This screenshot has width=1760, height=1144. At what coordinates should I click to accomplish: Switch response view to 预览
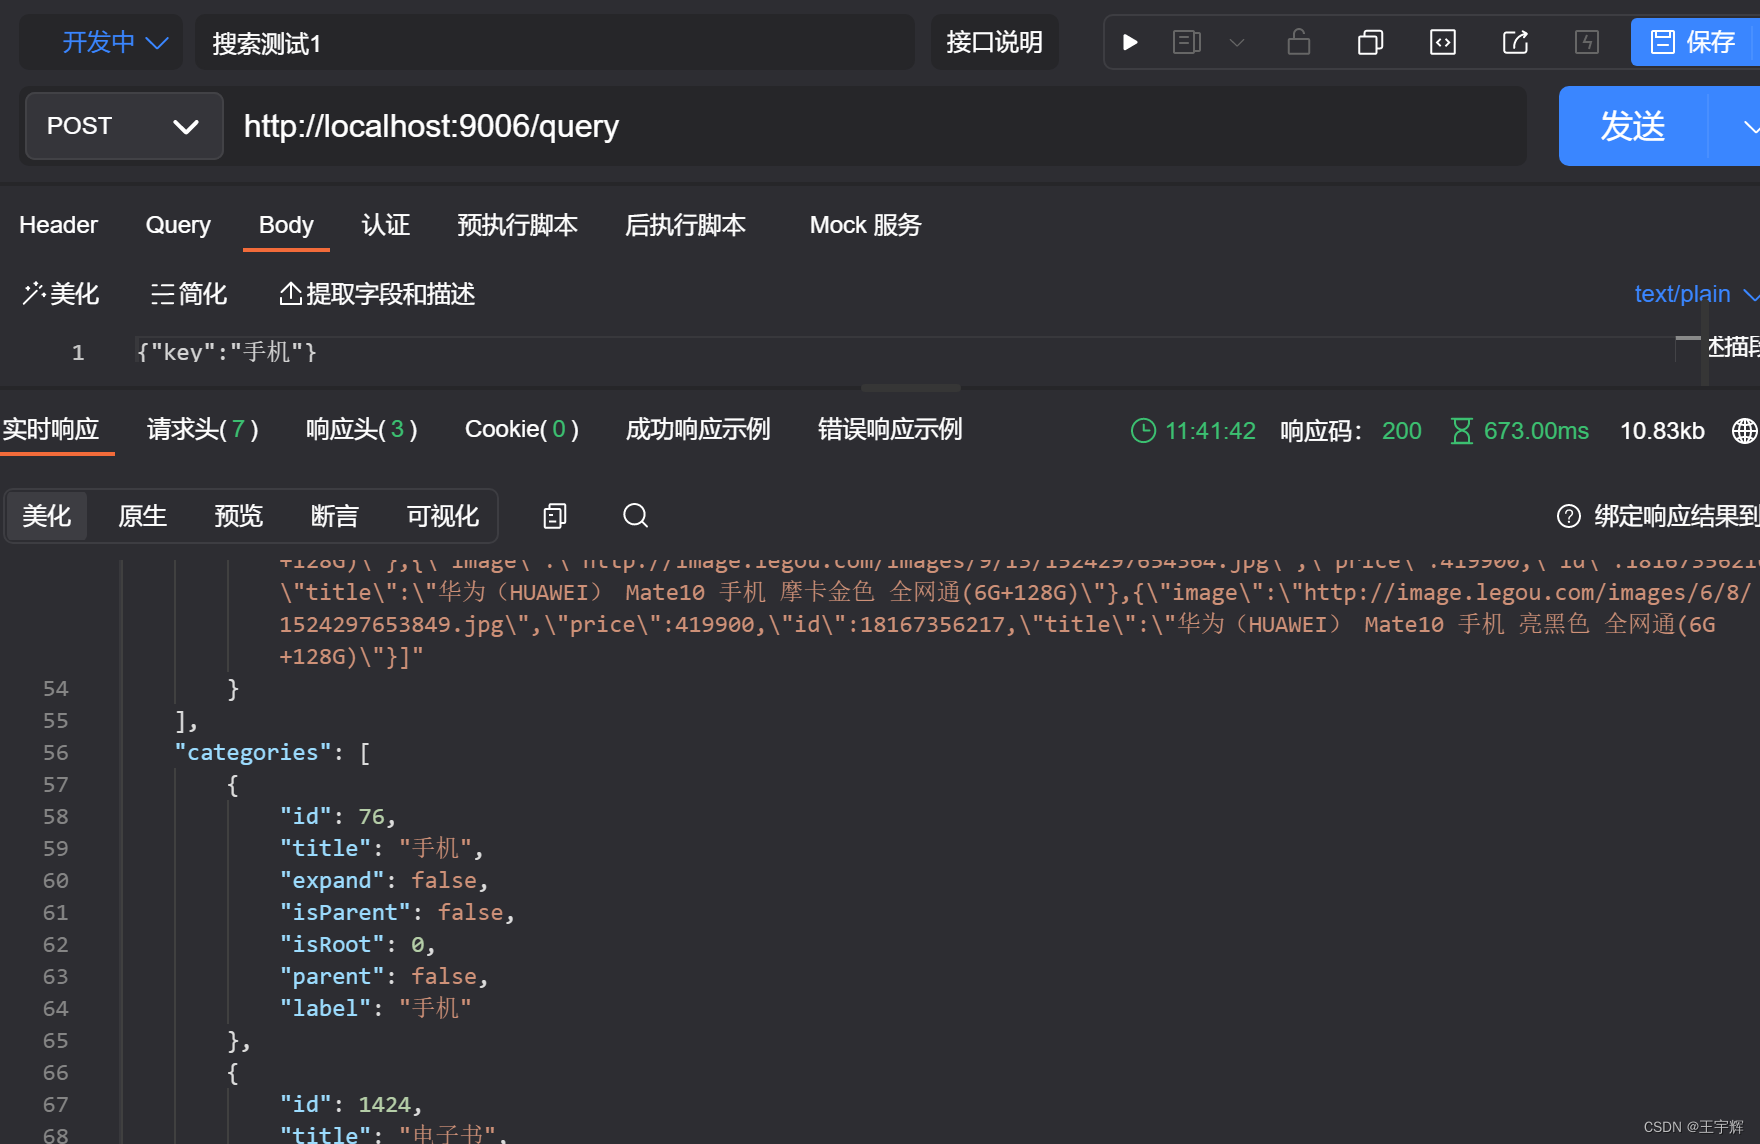coord(238,516)
